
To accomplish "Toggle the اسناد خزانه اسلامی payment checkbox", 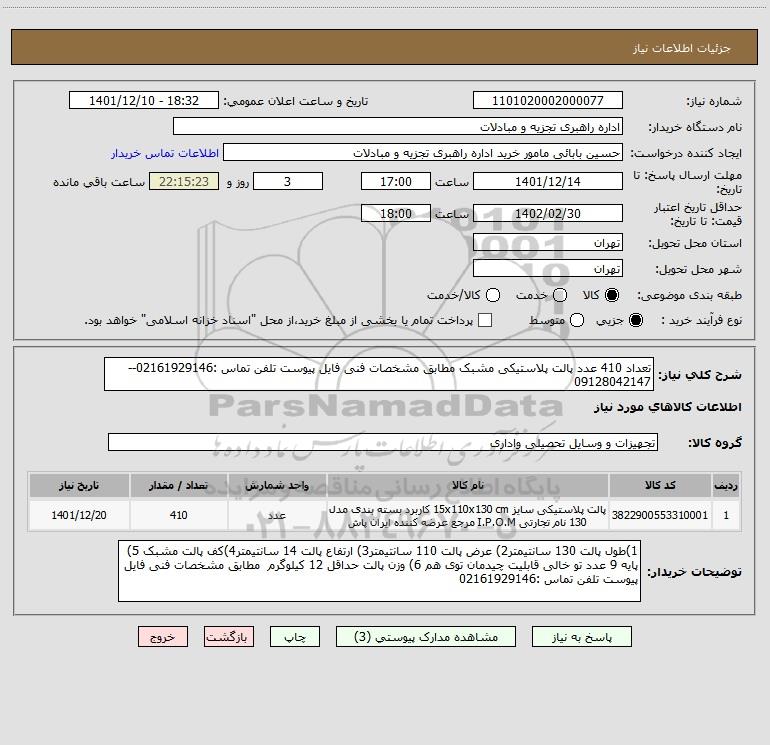I will pos(485,320).
